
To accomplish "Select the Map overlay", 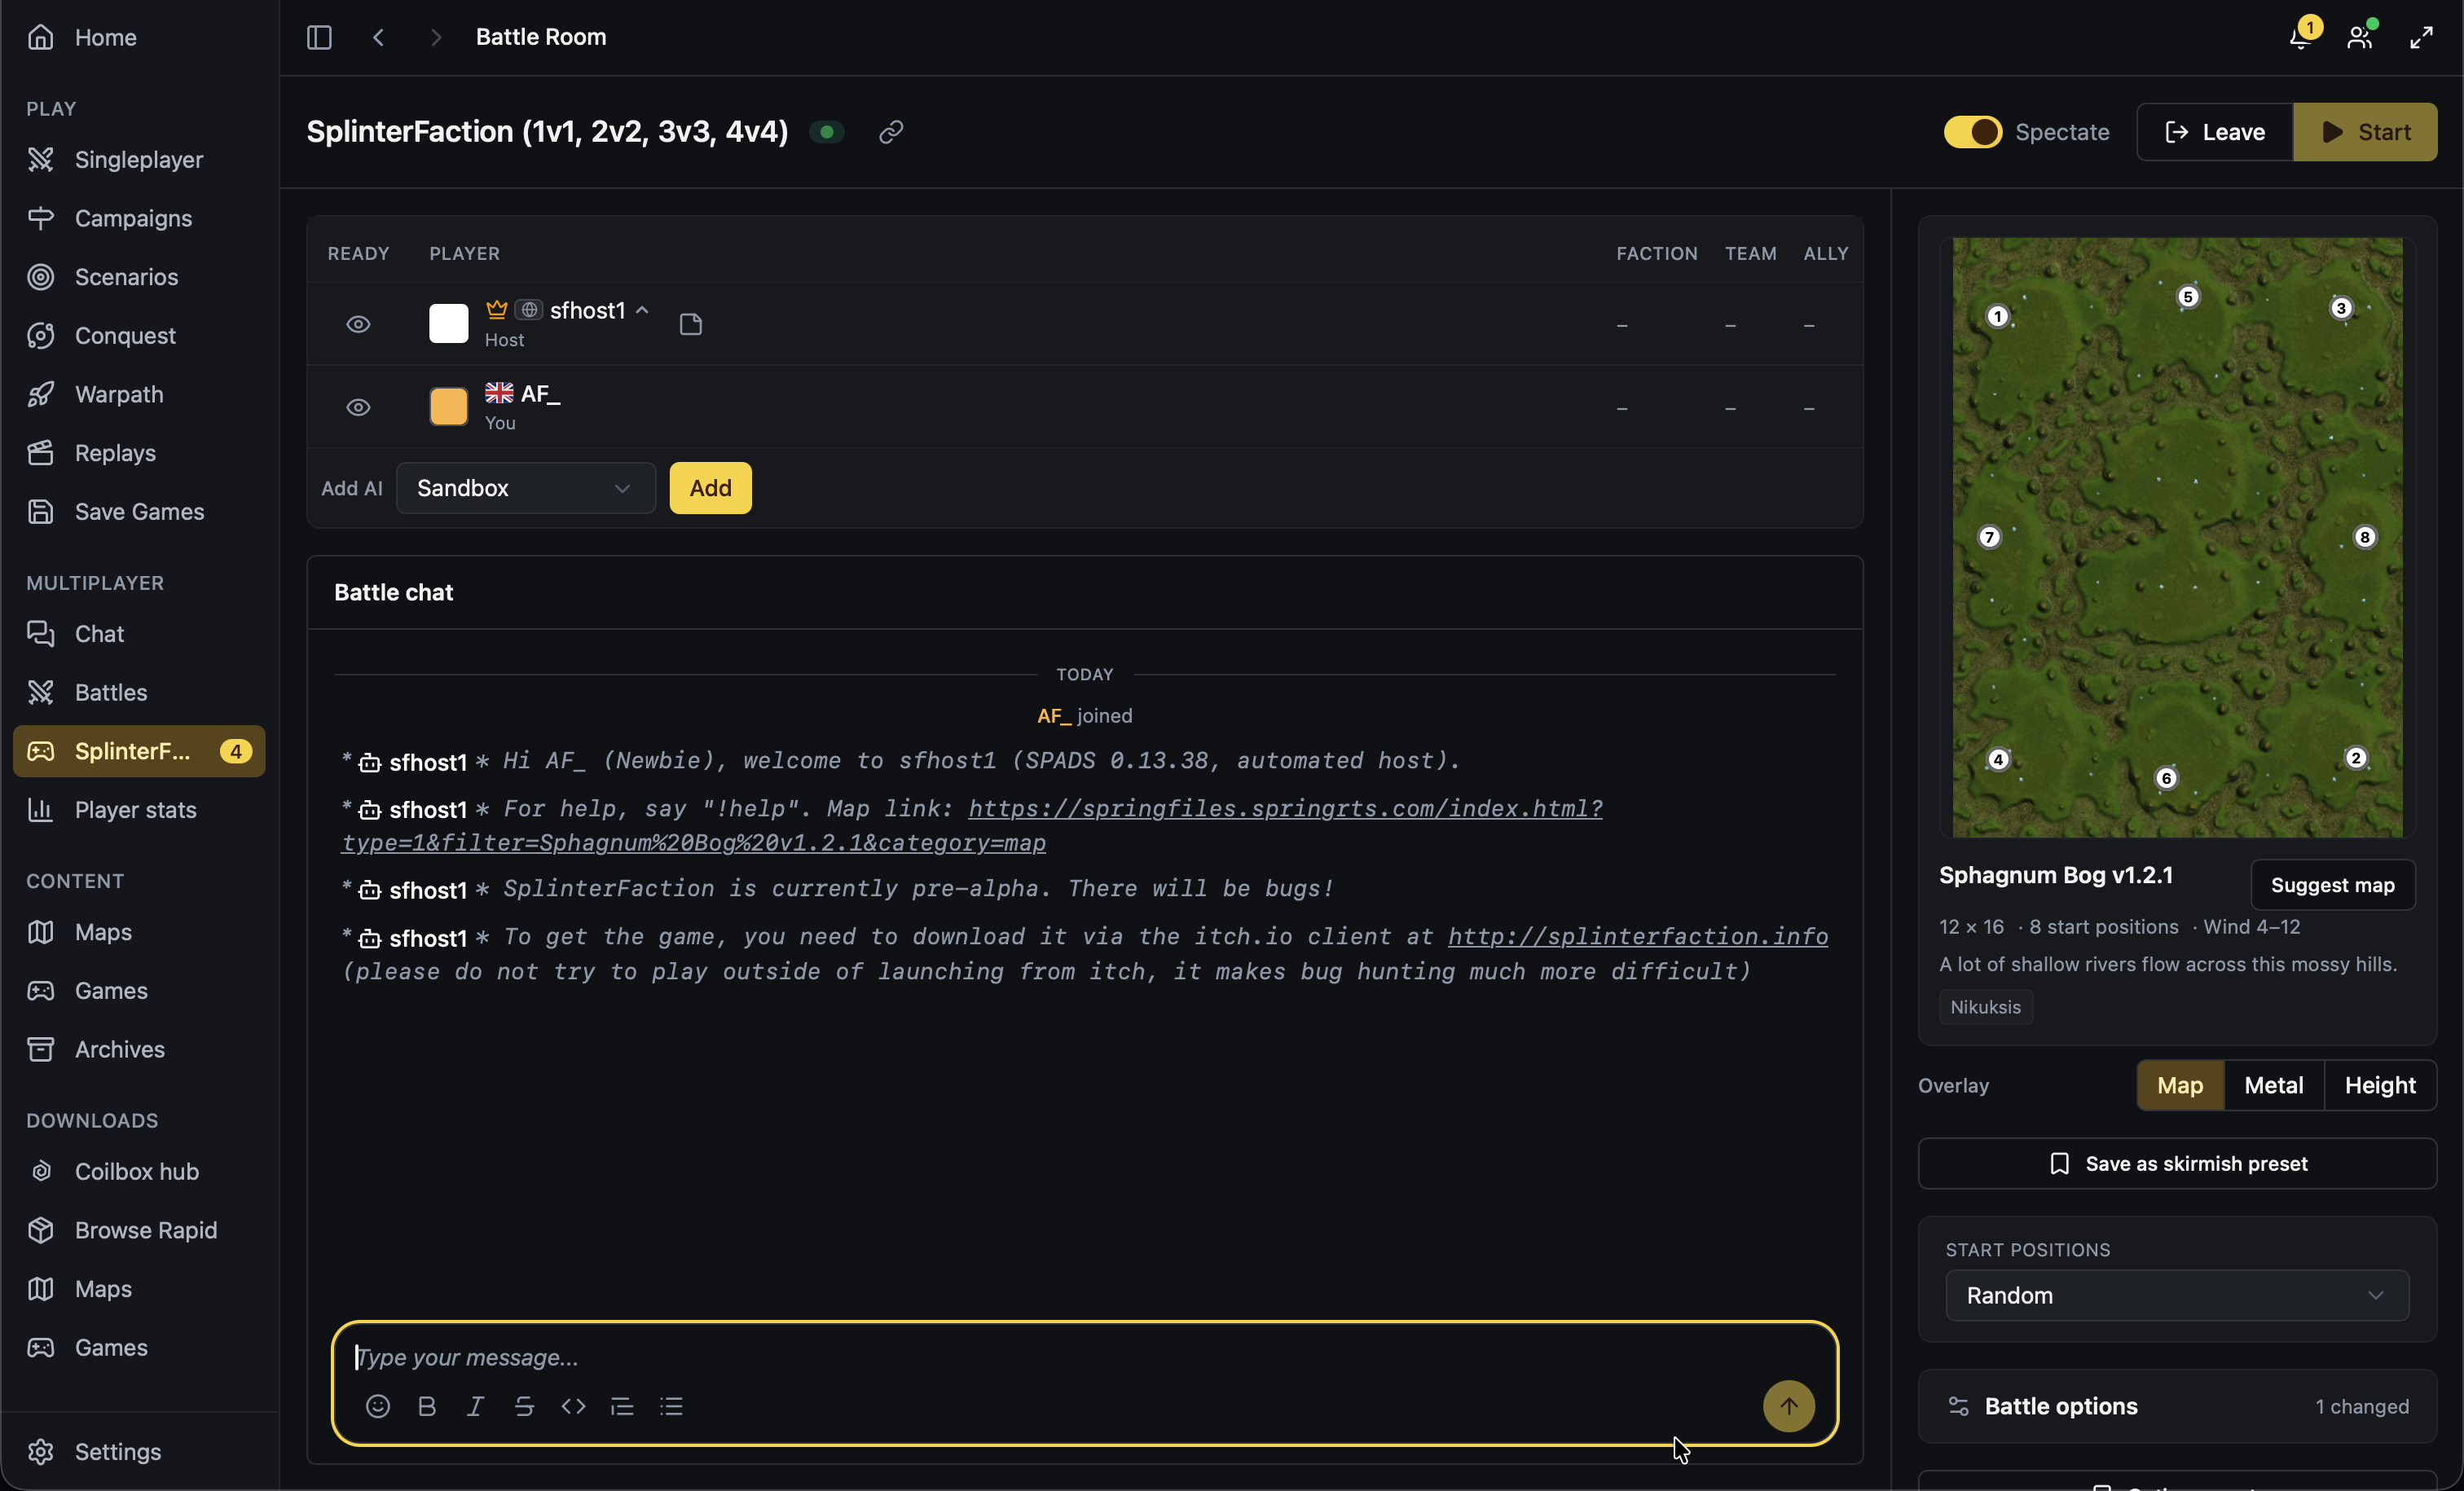I will tap(2179, 1085).
